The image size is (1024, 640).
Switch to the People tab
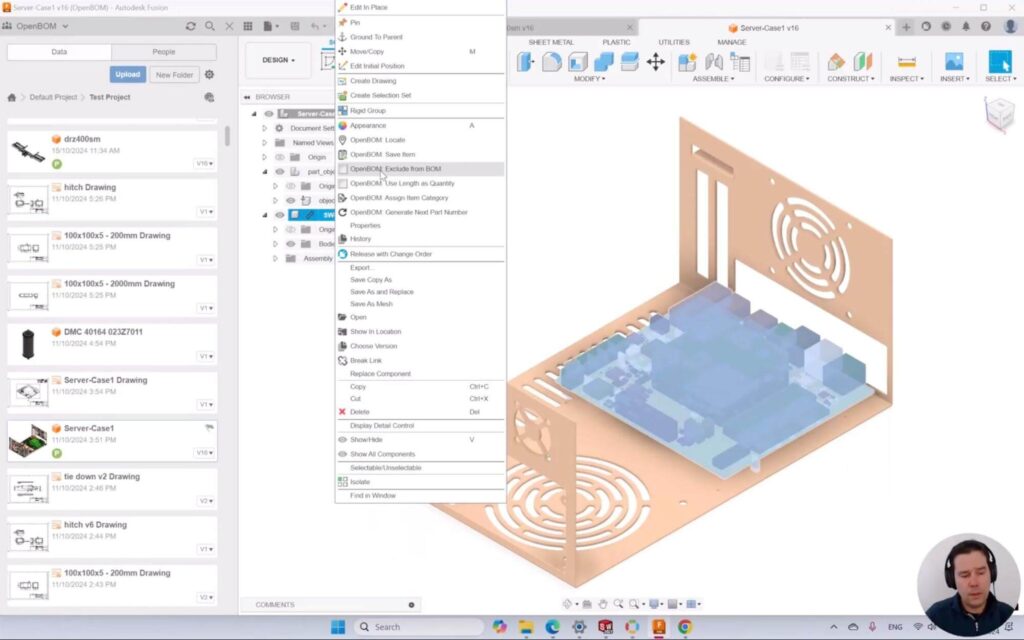click(163, 52)
